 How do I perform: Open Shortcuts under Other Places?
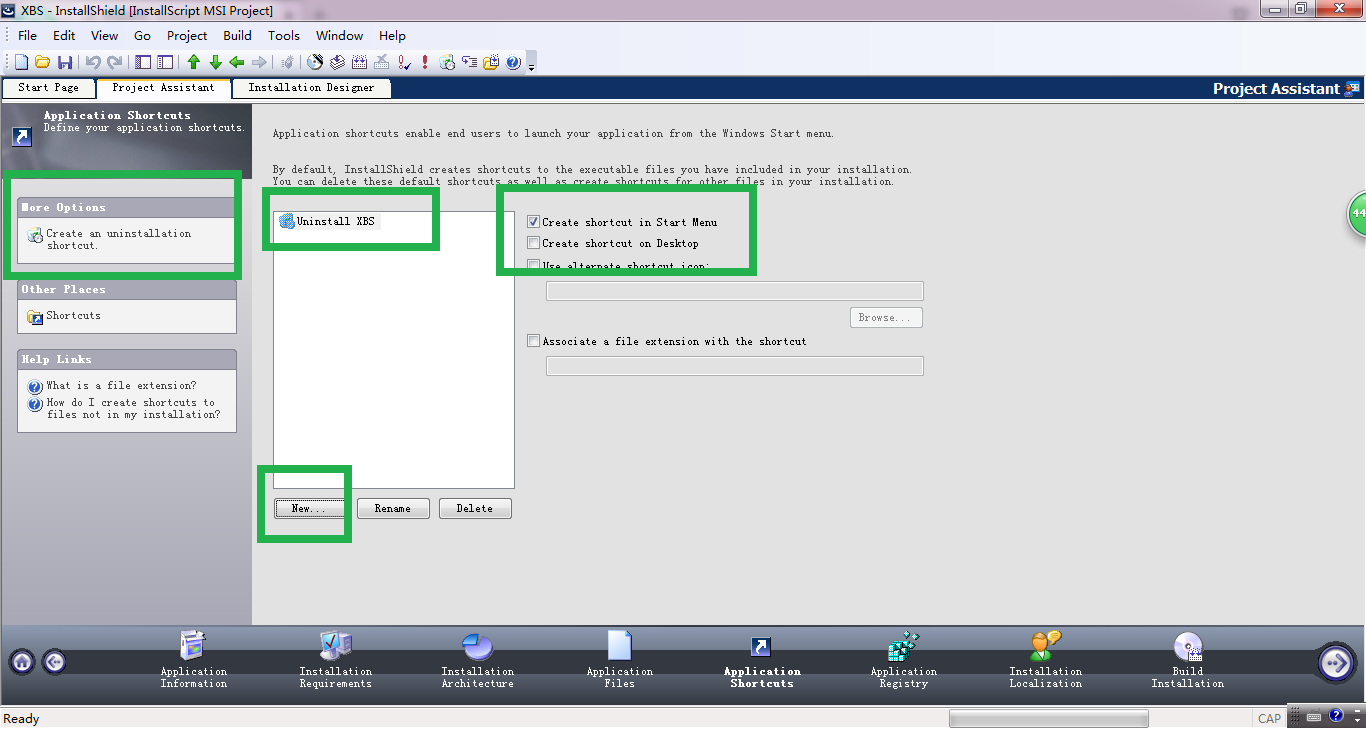73,316
